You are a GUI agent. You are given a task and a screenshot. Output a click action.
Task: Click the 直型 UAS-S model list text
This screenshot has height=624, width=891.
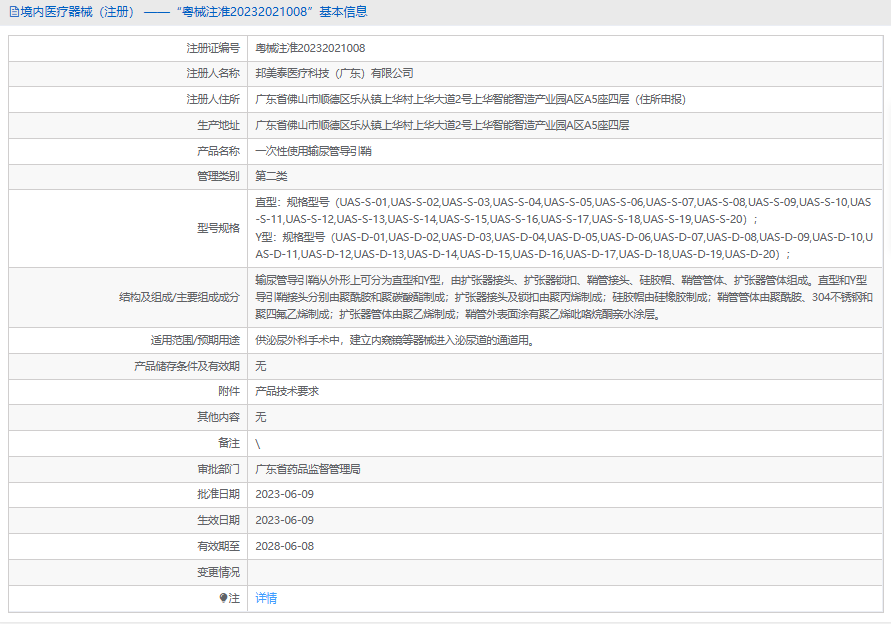click(x=563, y=211)
